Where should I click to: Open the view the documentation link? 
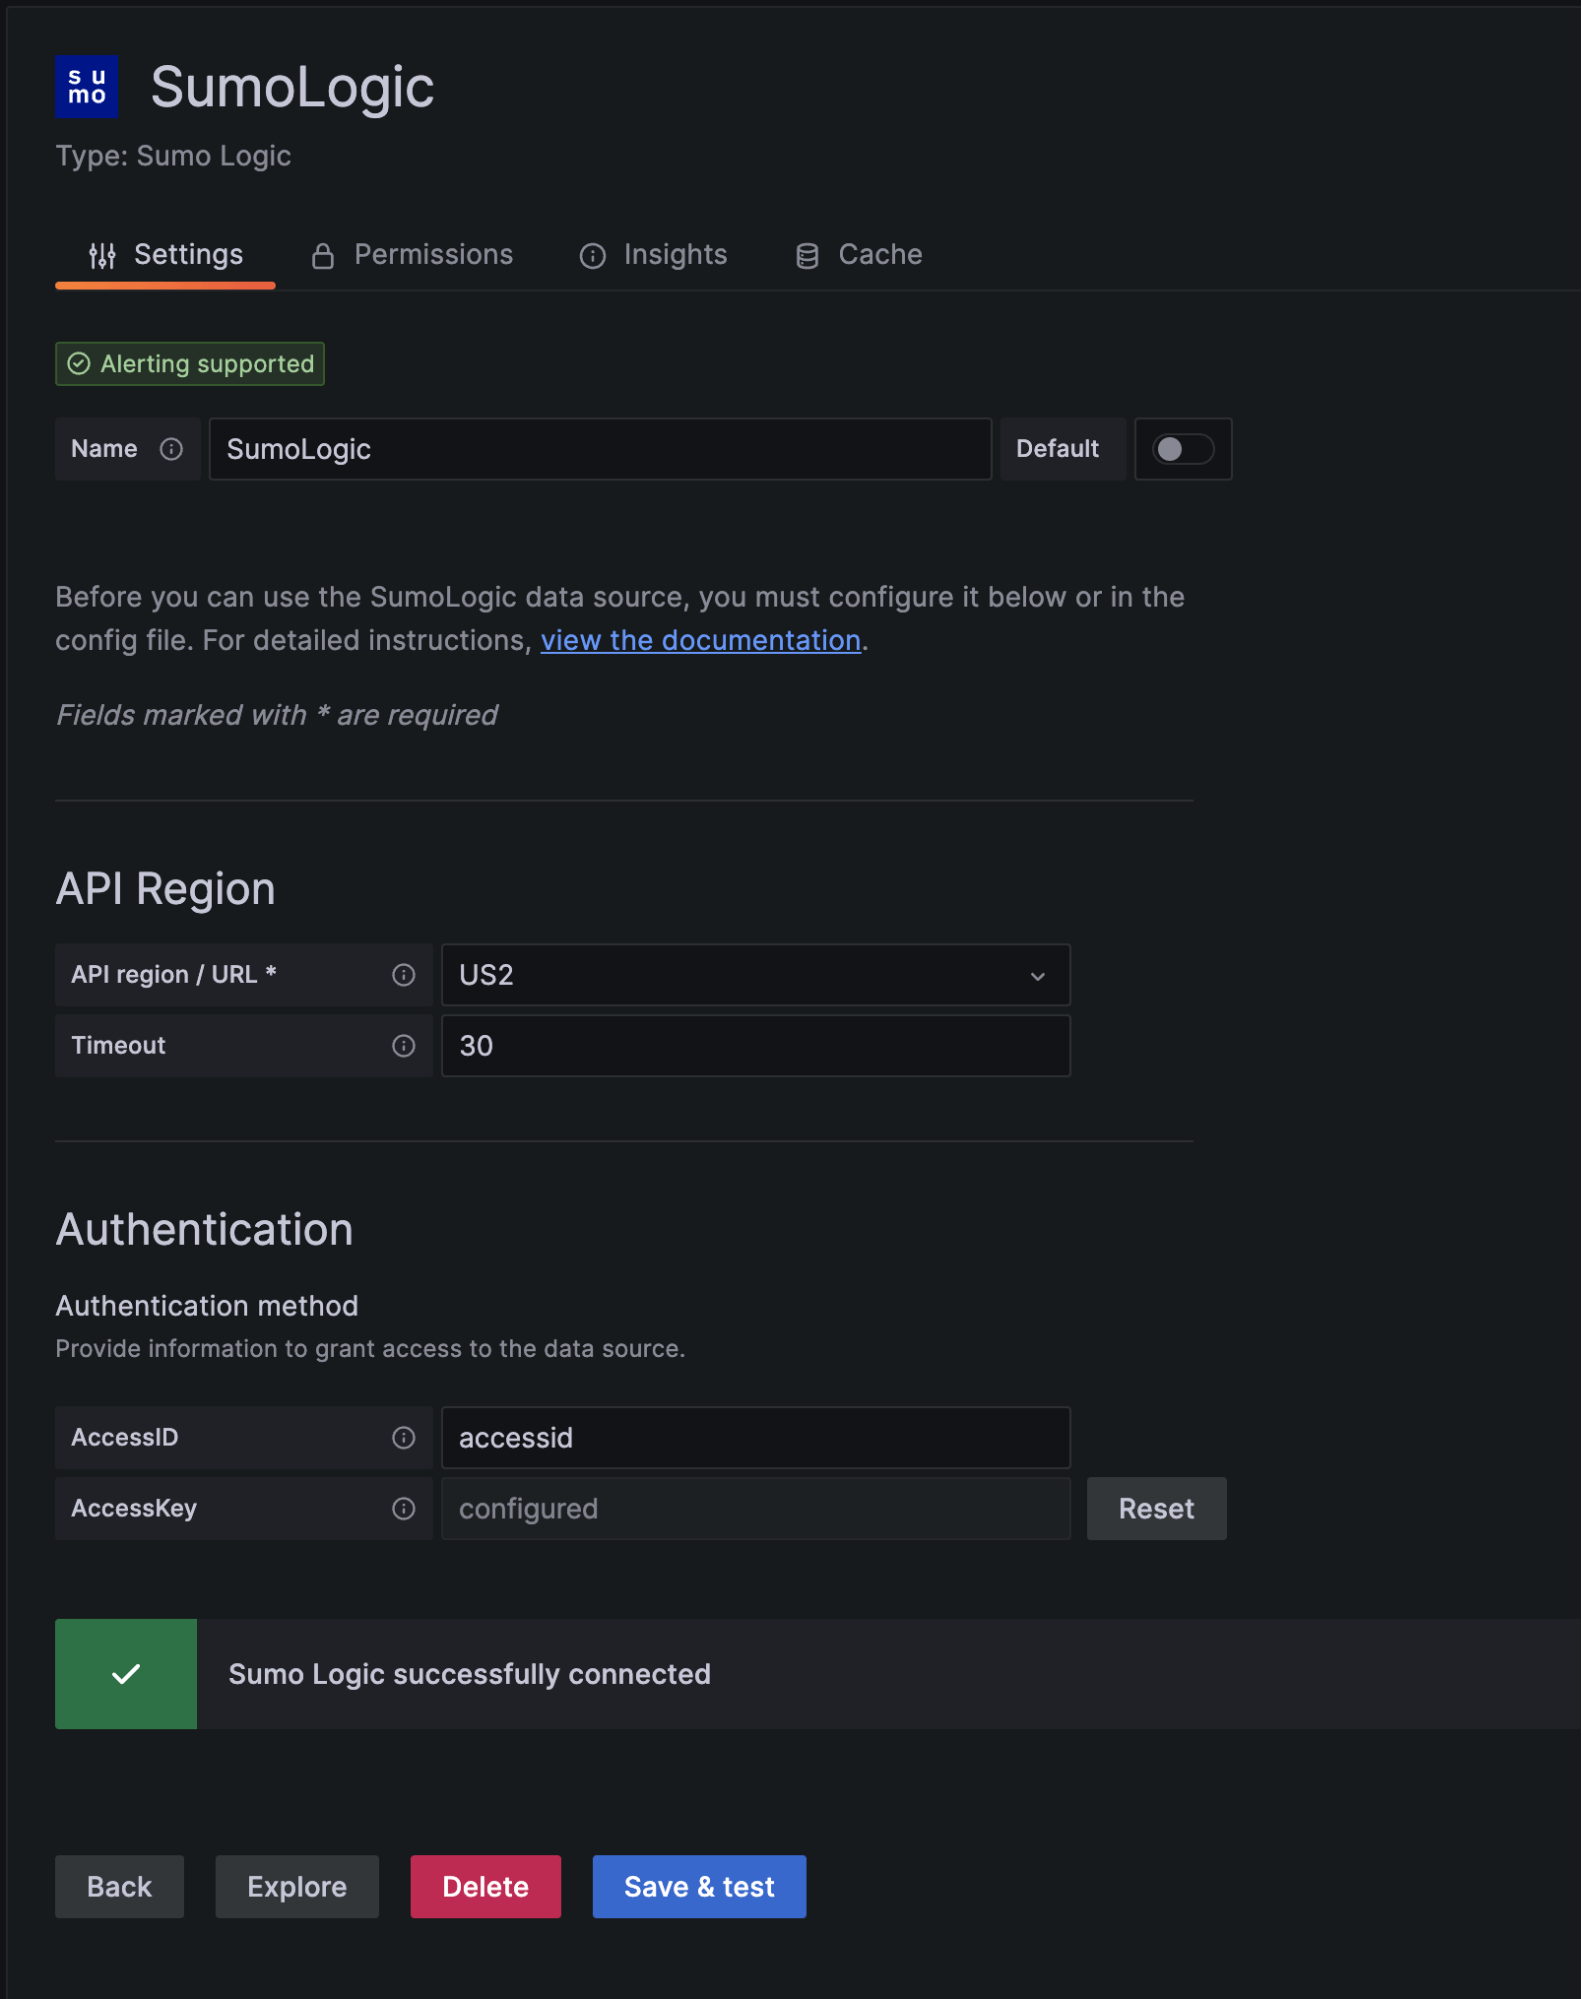[700, 640]
